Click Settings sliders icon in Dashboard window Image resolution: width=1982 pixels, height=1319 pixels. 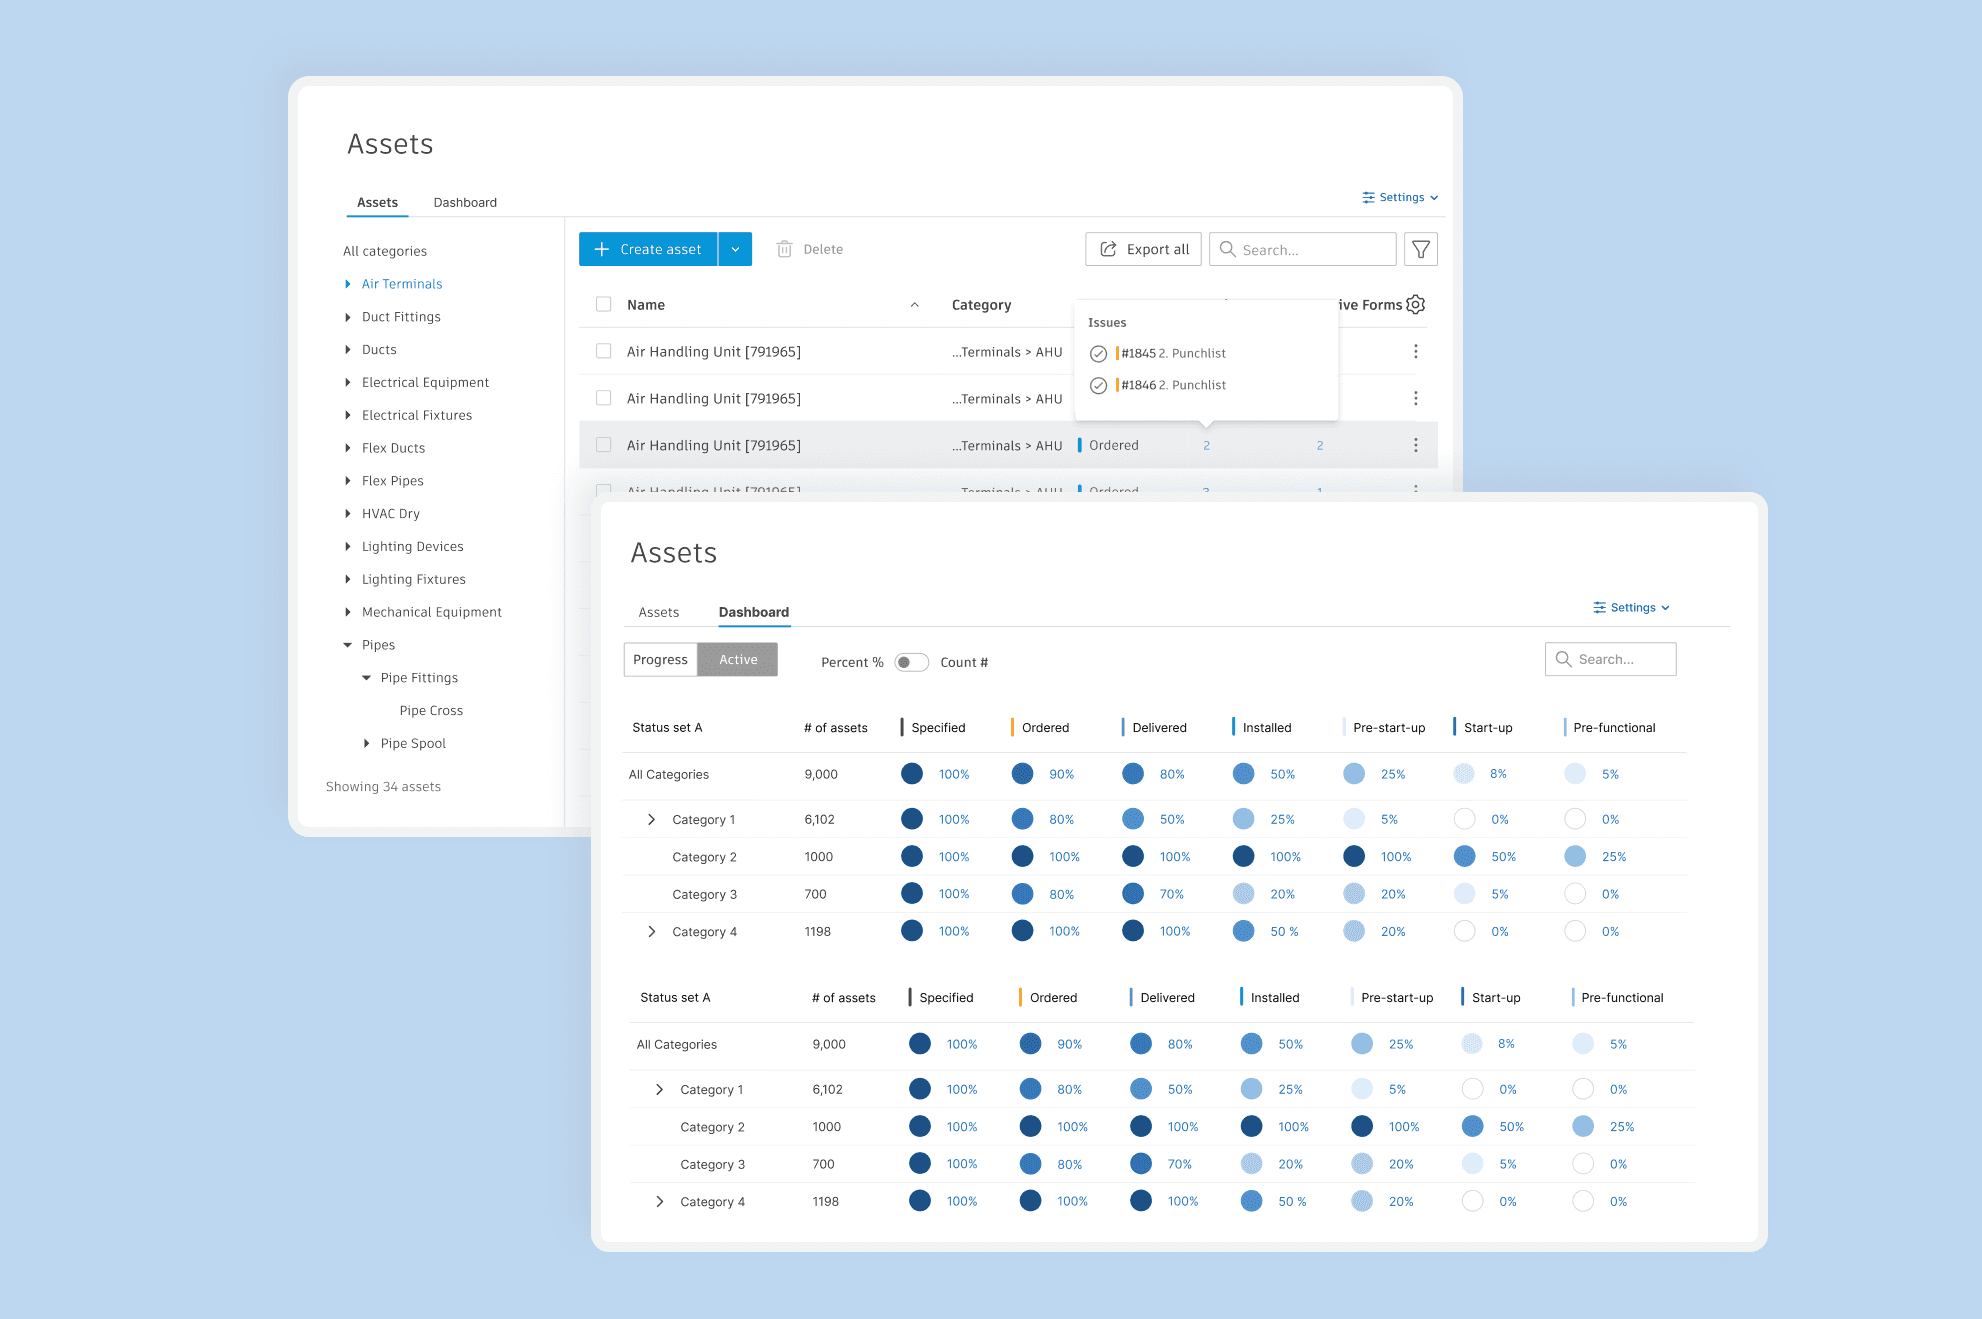pos(1599,607)
